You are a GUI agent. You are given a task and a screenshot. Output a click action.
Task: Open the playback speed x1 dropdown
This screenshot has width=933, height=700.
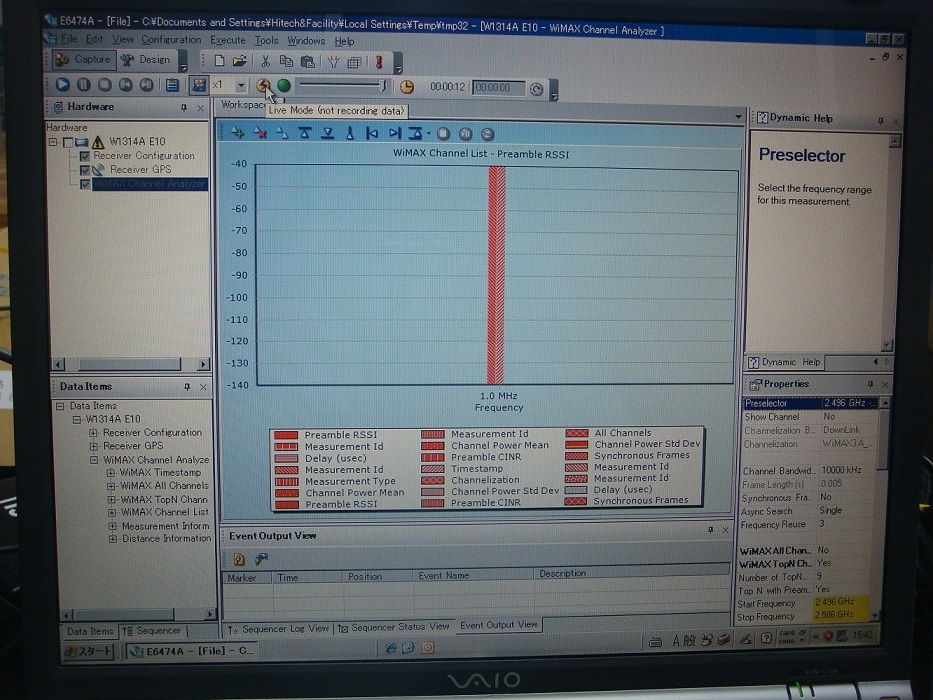click(240, 86)
